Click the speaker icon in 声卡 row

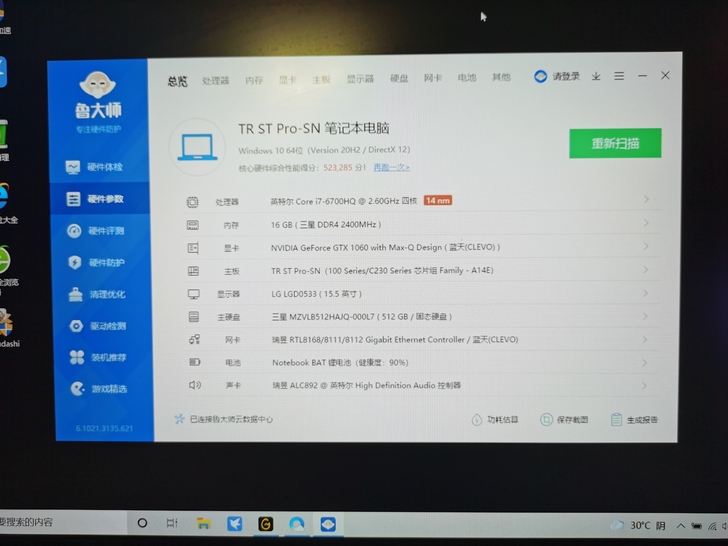(195, 385)
